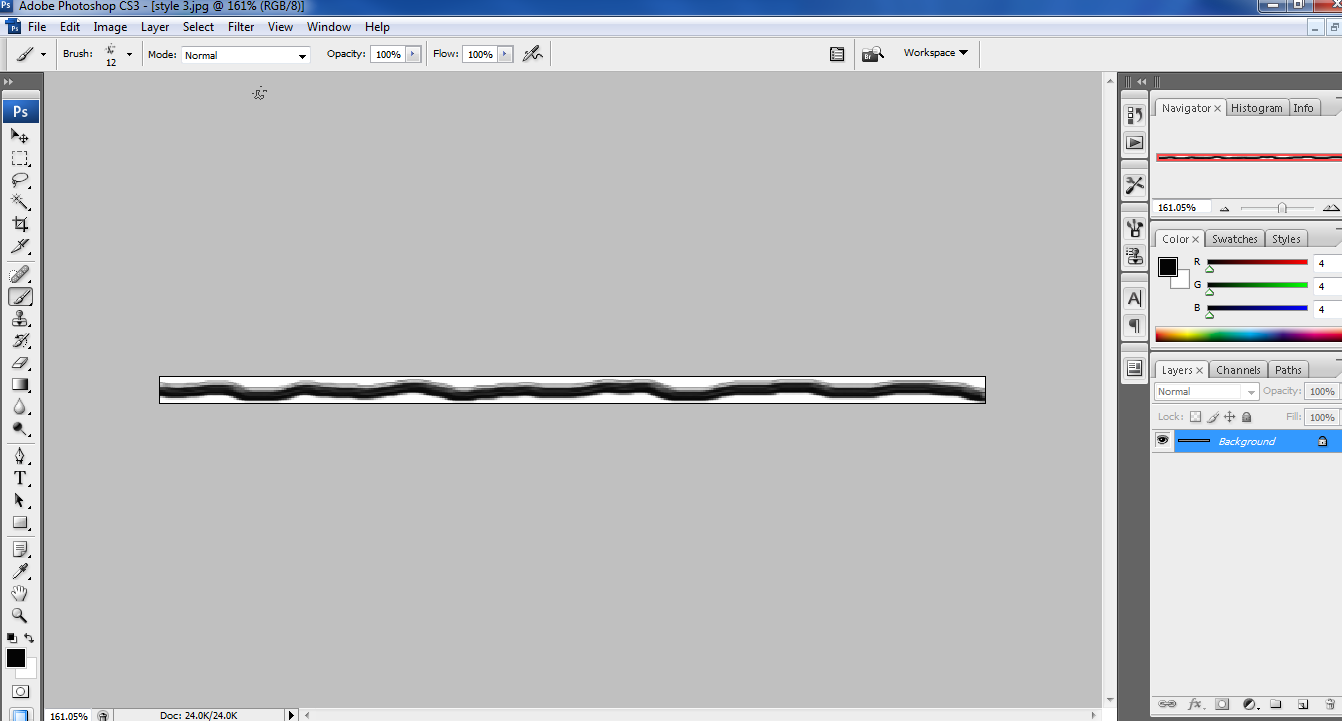1342x721 pixels.
Task: Select the Horizontal Type tool
Action: (20, 478)
